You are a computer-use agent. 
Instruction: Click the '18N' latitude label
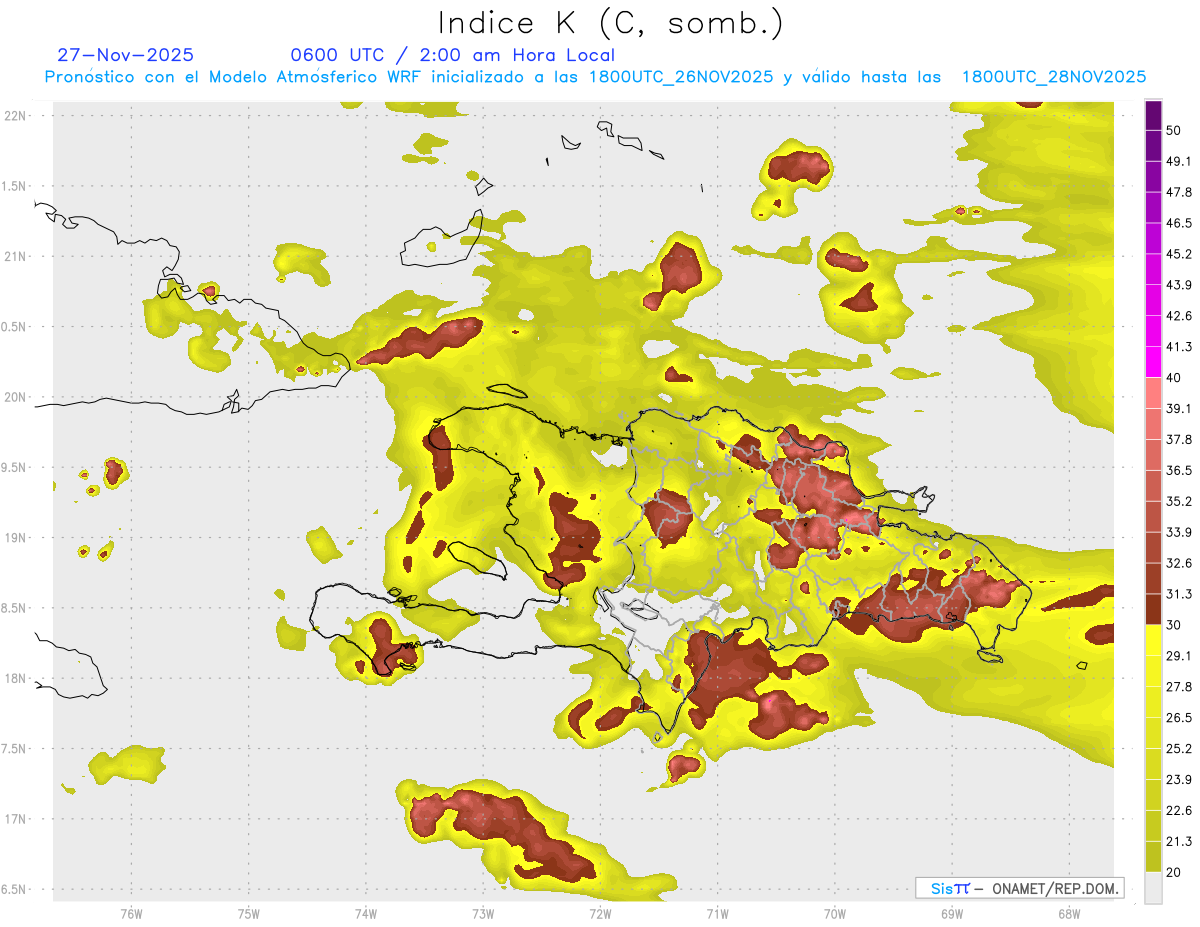(x=16, y=679)
